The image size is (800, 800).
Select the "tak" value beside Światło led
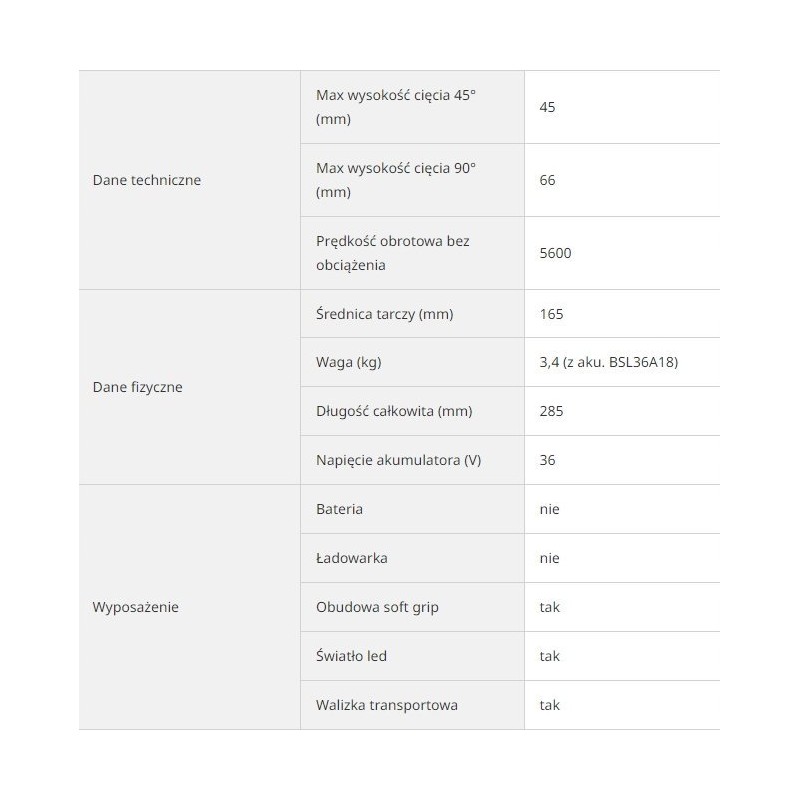tap(549, 657)
